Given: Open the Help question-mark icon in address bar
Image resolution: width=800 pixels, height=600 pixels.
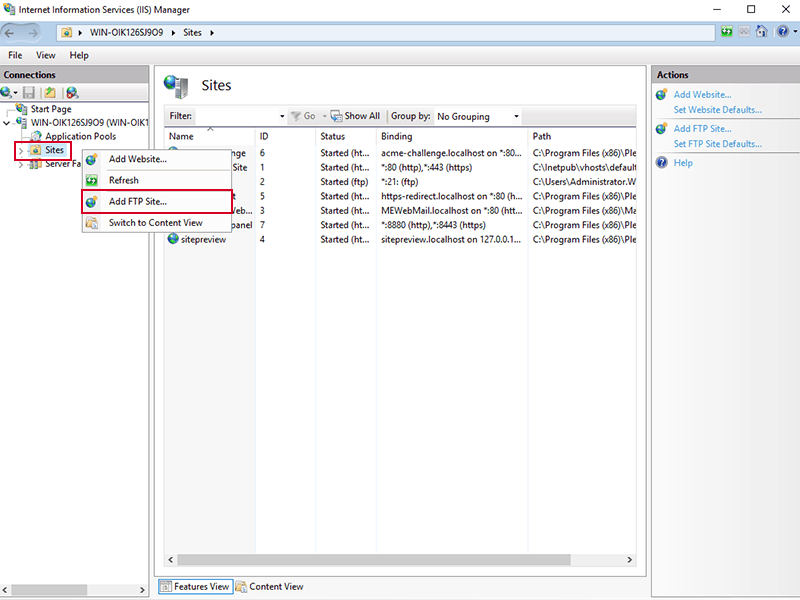Looking at the screenshot, I should coord(782,32).
